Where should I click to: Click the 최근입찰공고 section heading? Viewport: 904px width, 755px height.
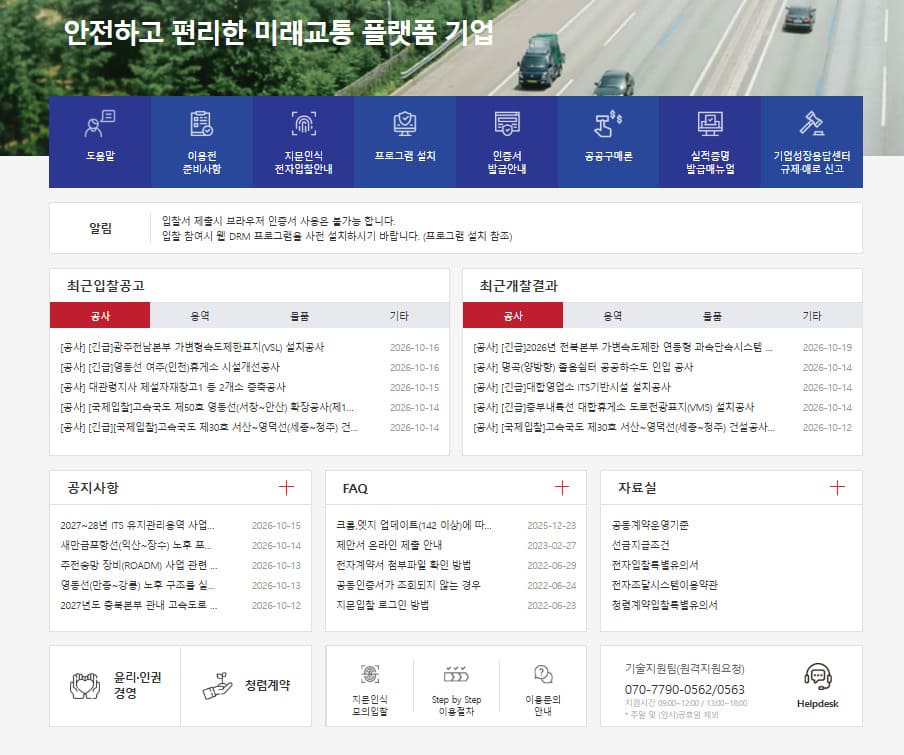[x=106, y=285]
